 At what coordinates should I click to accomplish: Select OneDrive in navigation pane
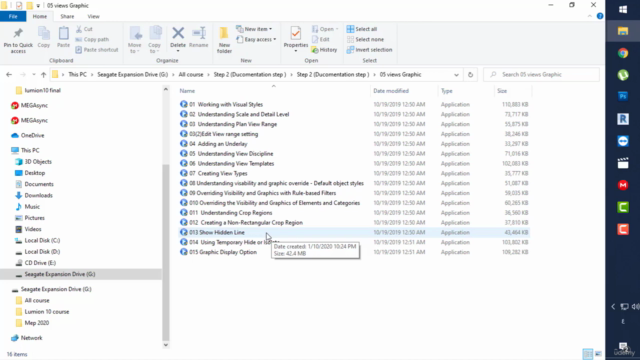[32, 136]
